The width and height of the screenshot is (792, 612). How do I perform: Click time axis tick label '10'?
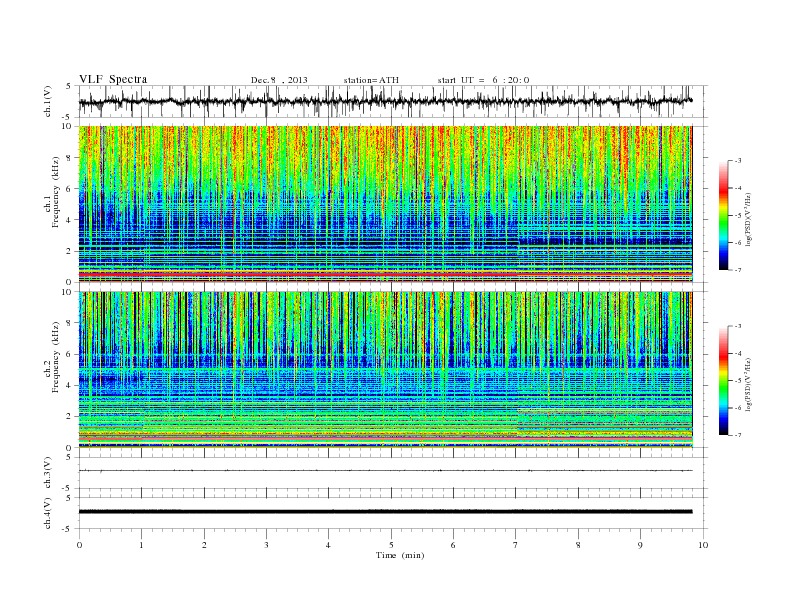coord(703,545)
